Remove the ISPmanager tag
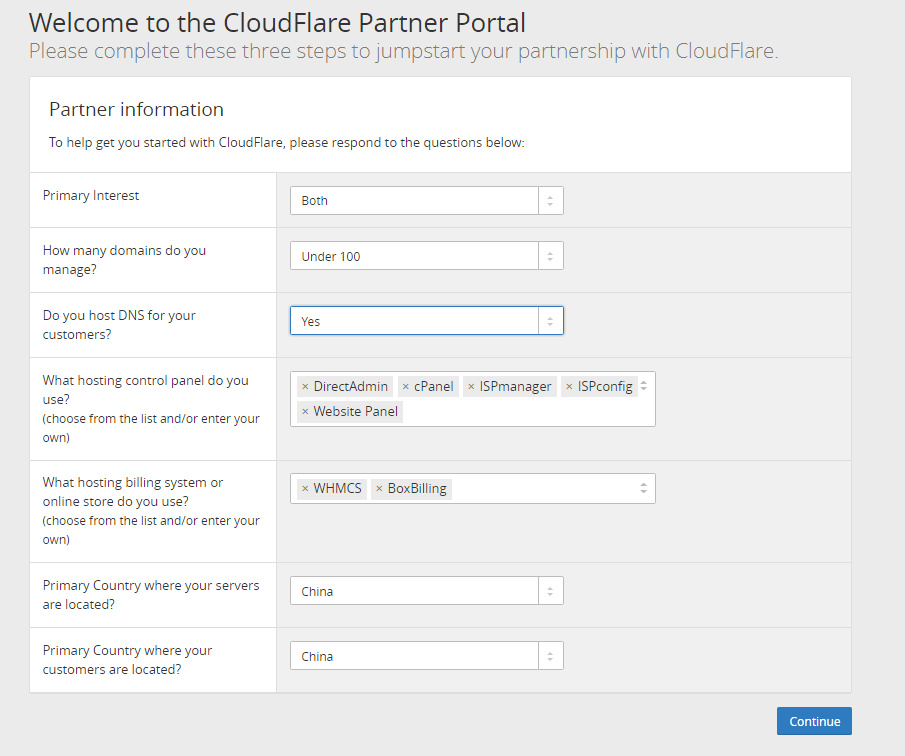Viewport: 905px width, 756px height. pyautogui.click(x=470, y=386)
